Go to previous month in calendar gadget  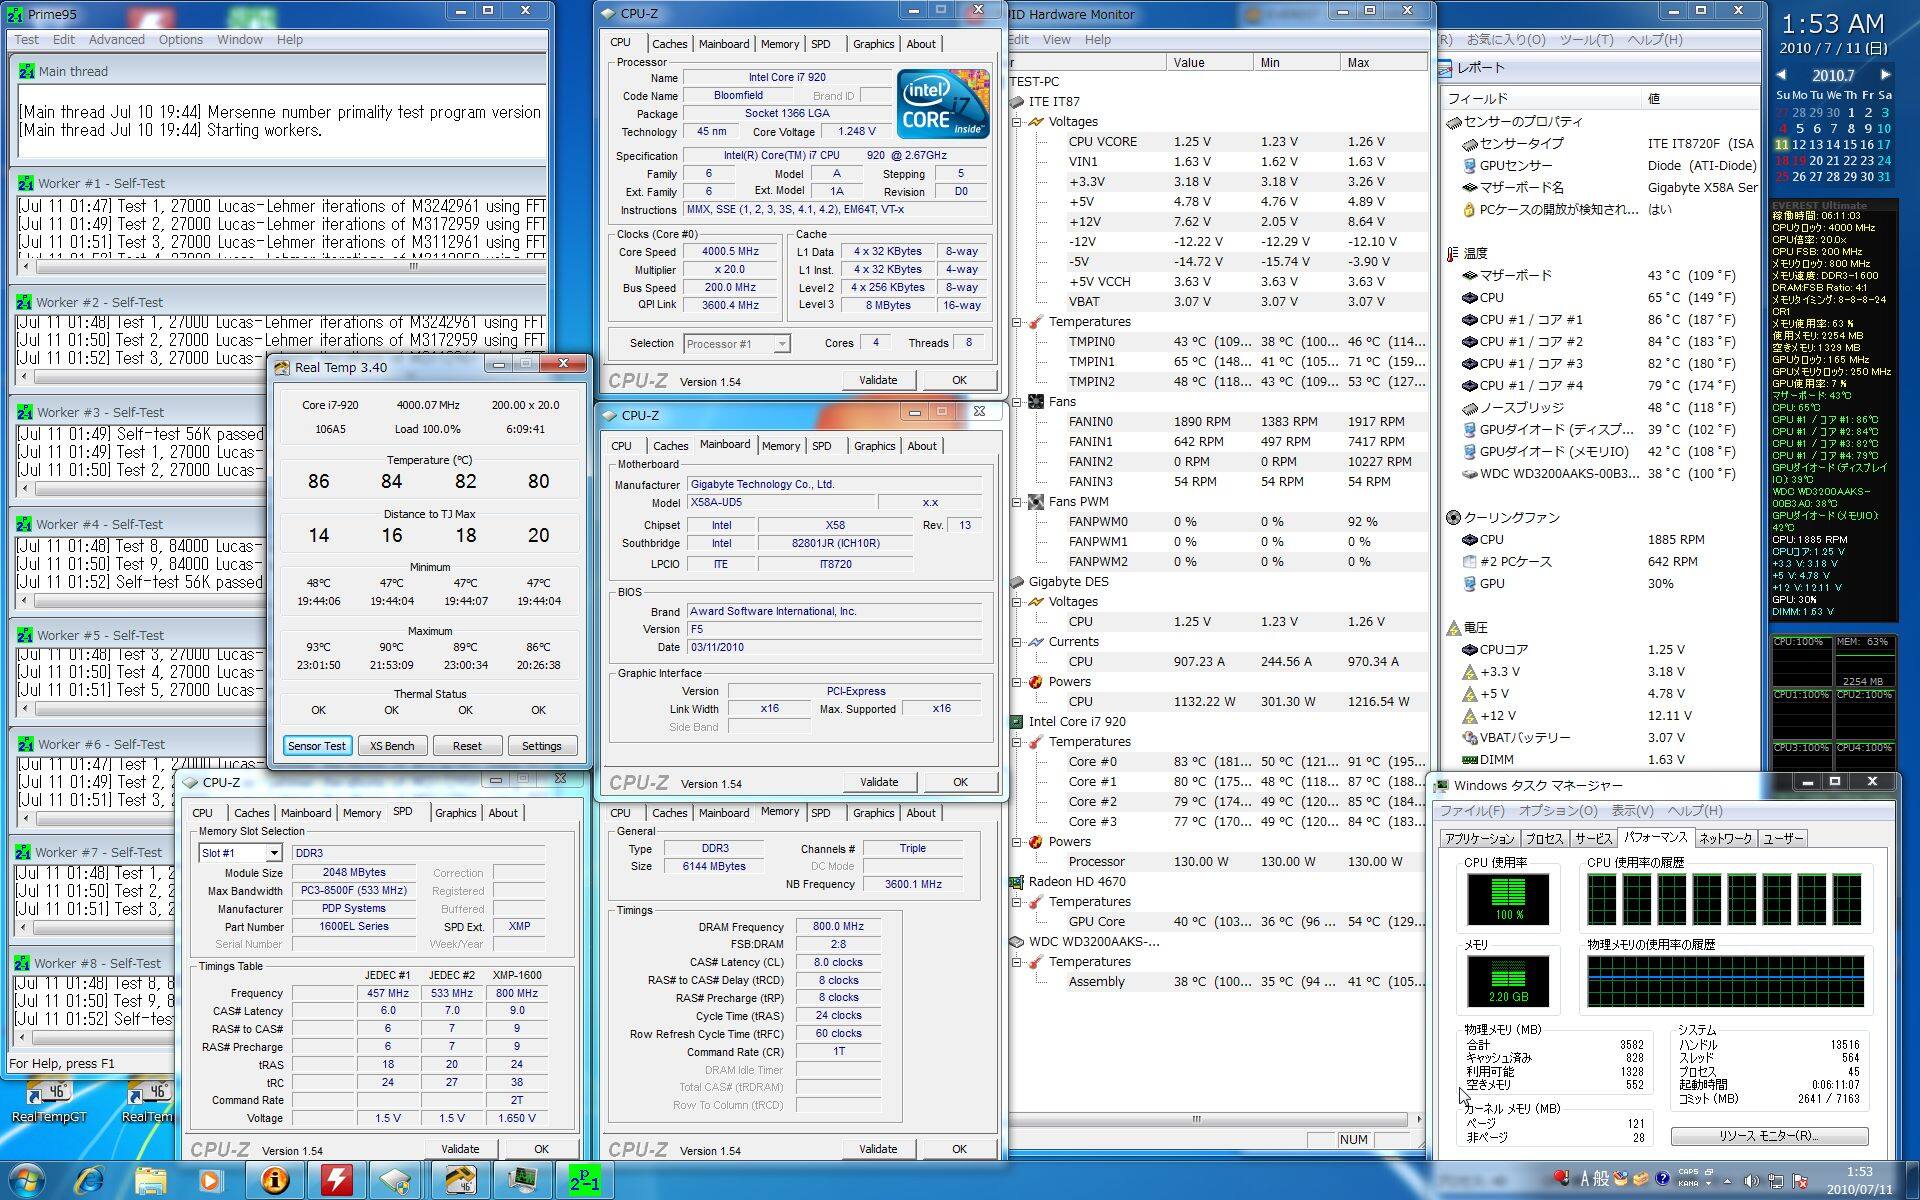tap(1781, 75)
